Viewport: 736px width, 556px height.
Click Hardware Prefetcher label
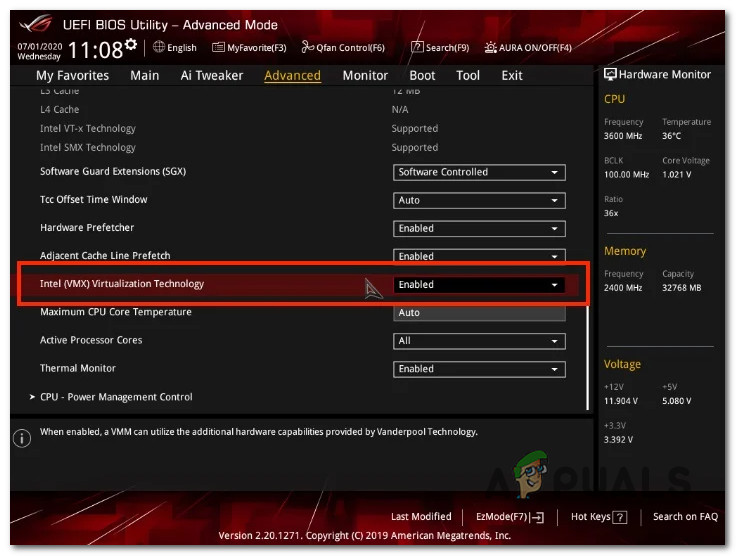click(87, 228)
